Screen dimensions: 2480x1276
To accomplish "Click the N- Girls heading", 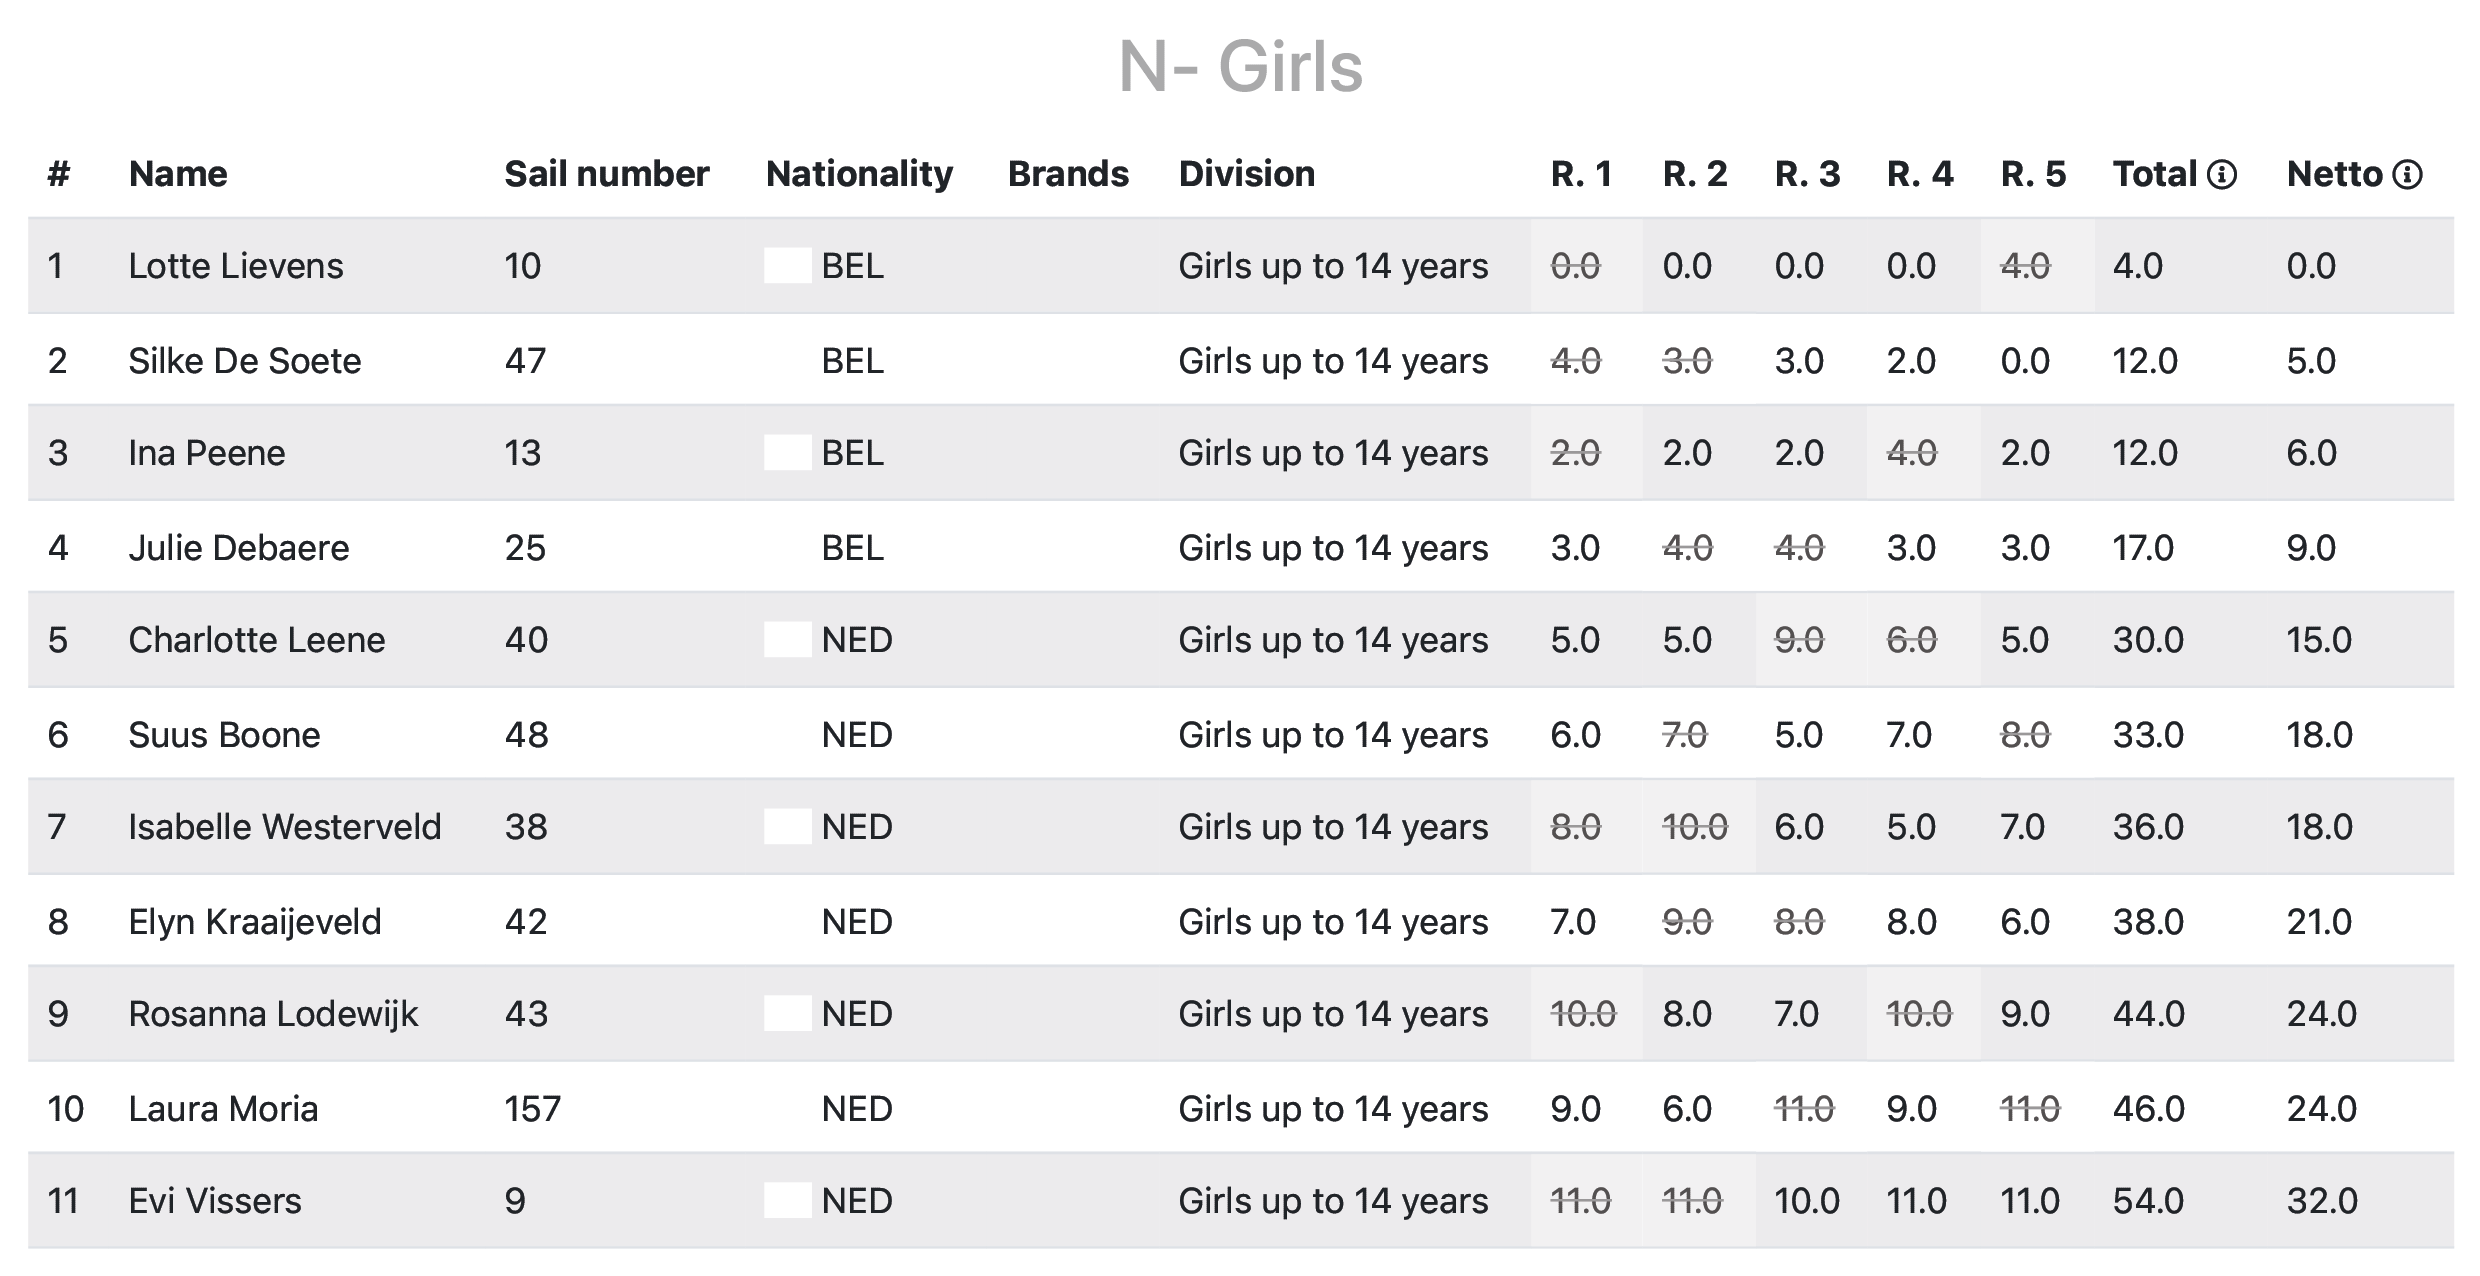I will pos(1240,67).
